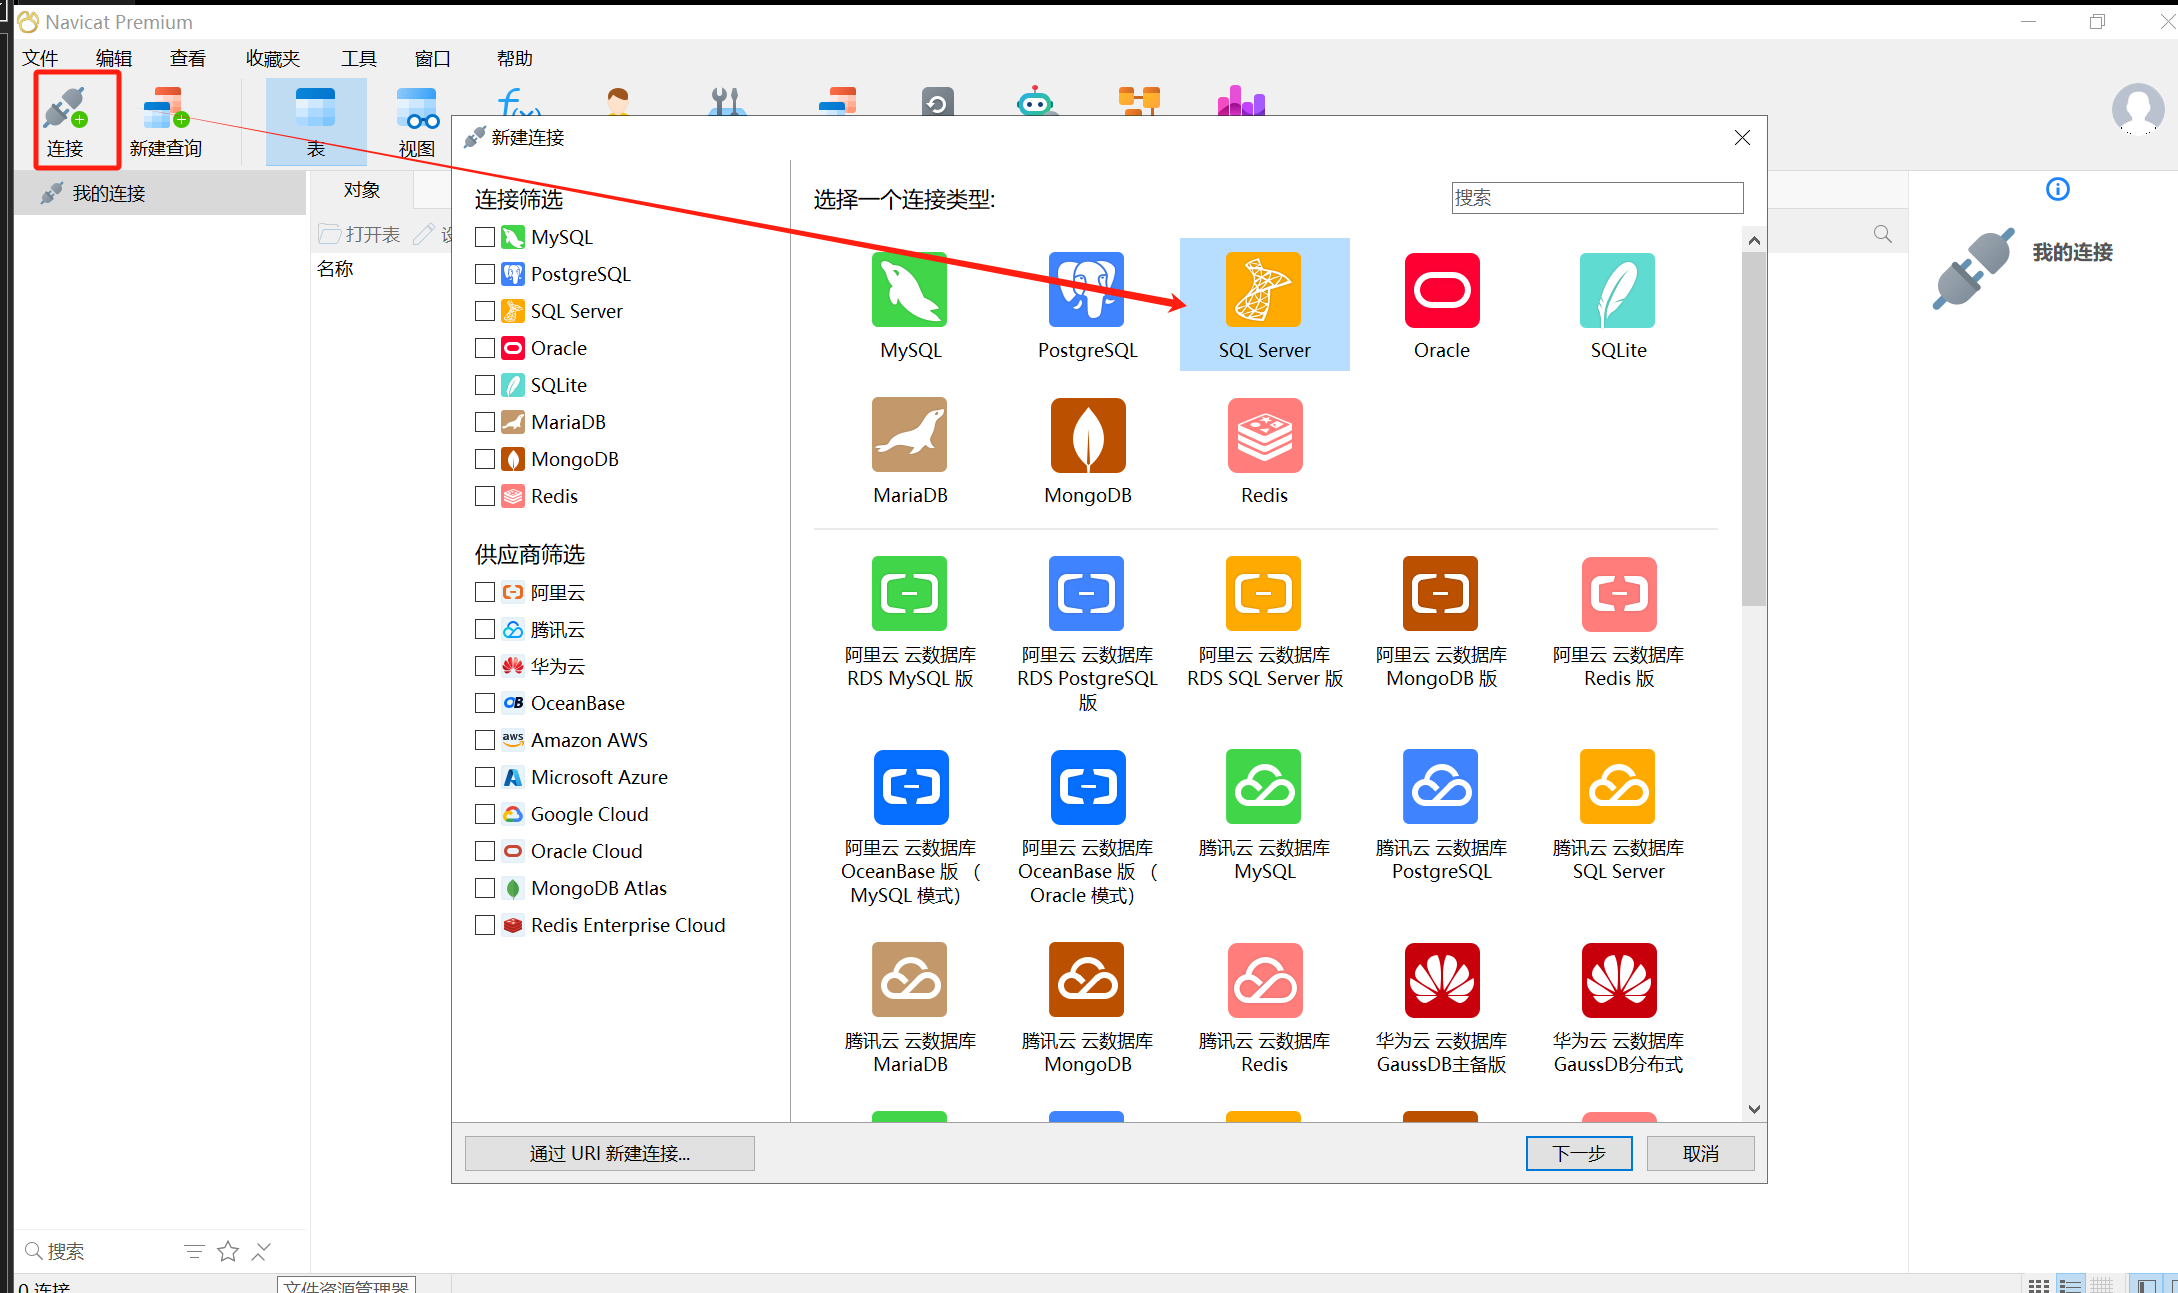Select the MySQL connection type icon
Screen dimensions: 2178x1293
click(x=909, y=291)
